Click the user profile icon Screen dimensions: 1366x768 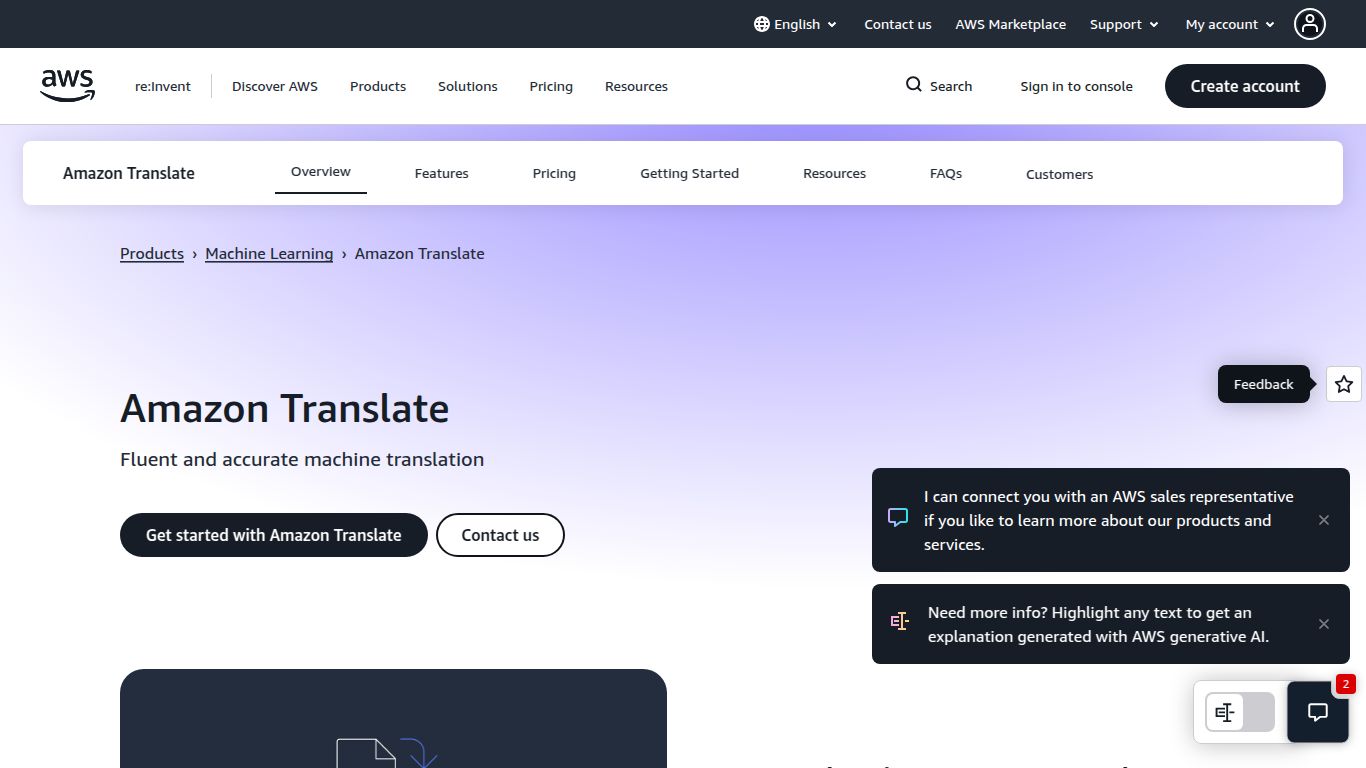[x=1310, y=23]
